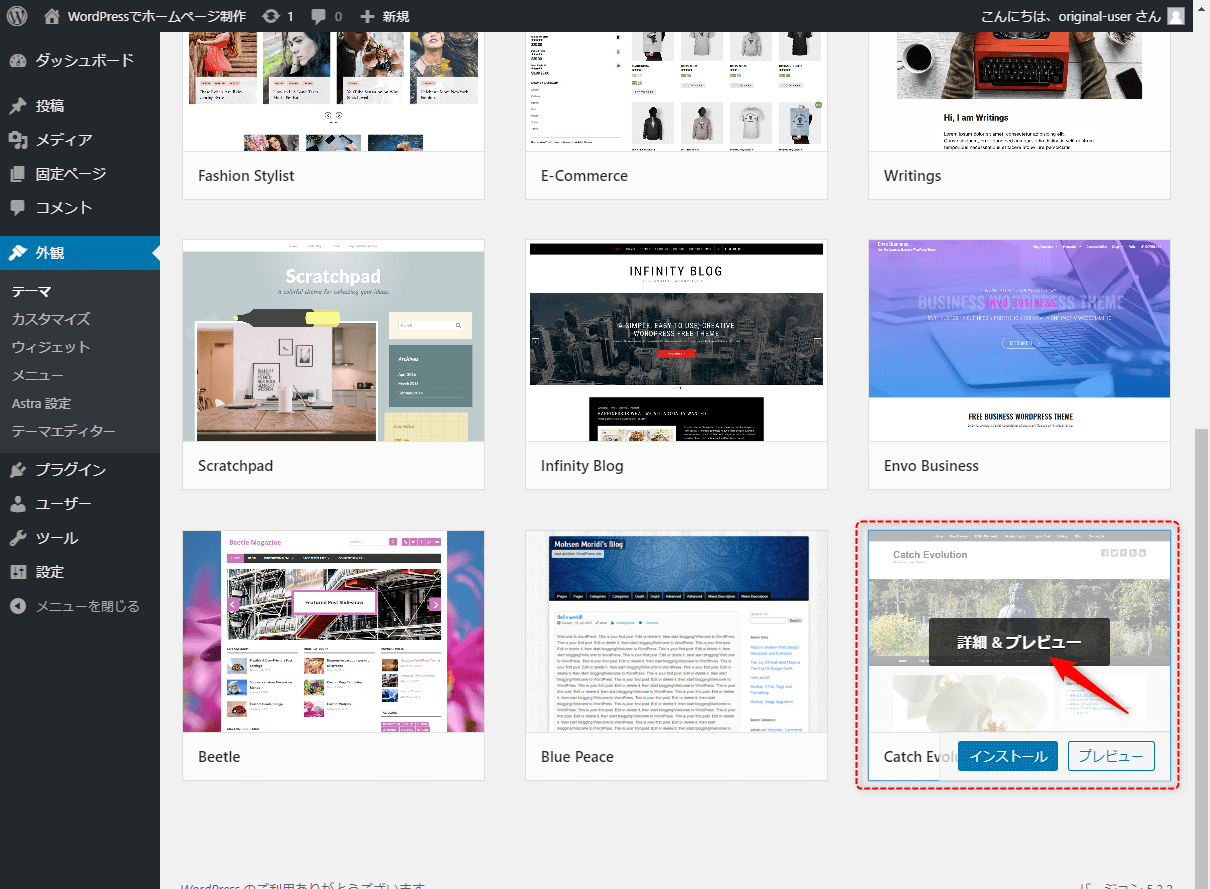Open the comments bubble icon in admin bar

click(320, 16)
